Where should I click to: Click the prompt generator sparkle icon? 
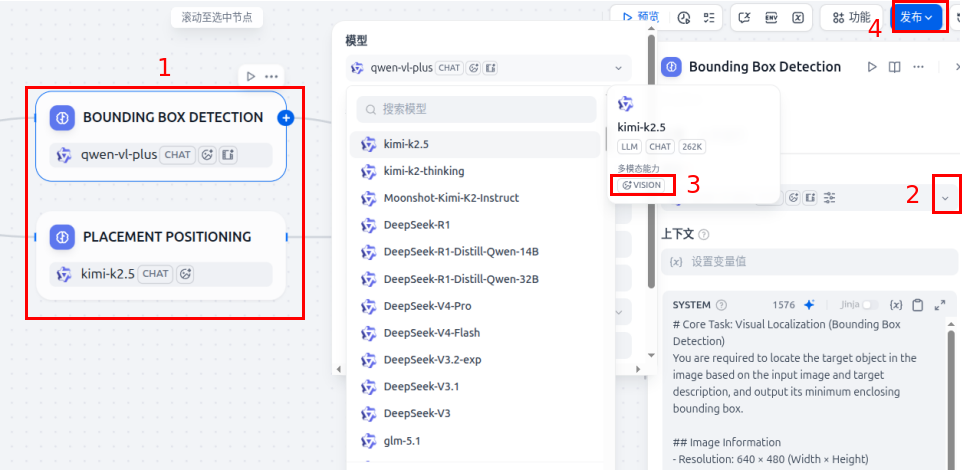click(809, 305)
